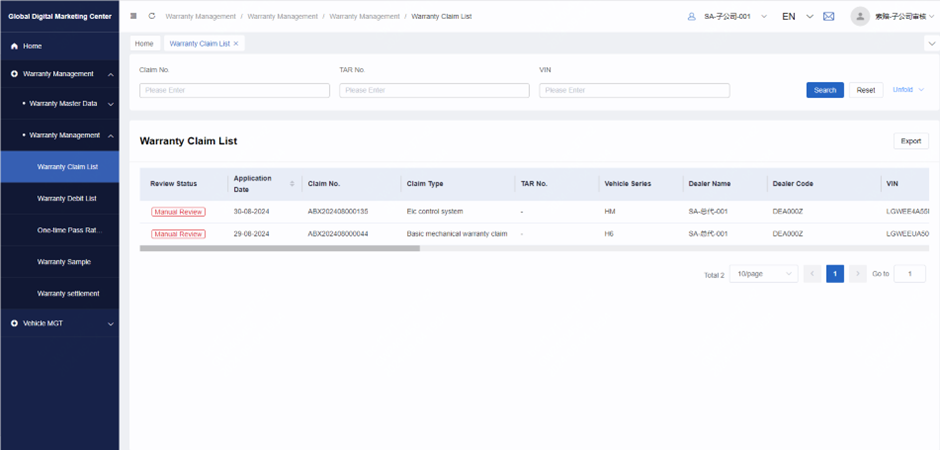Screen dimensions: 940x450
Task: Open Warranty settlement menu item
Action: [59, 294]
